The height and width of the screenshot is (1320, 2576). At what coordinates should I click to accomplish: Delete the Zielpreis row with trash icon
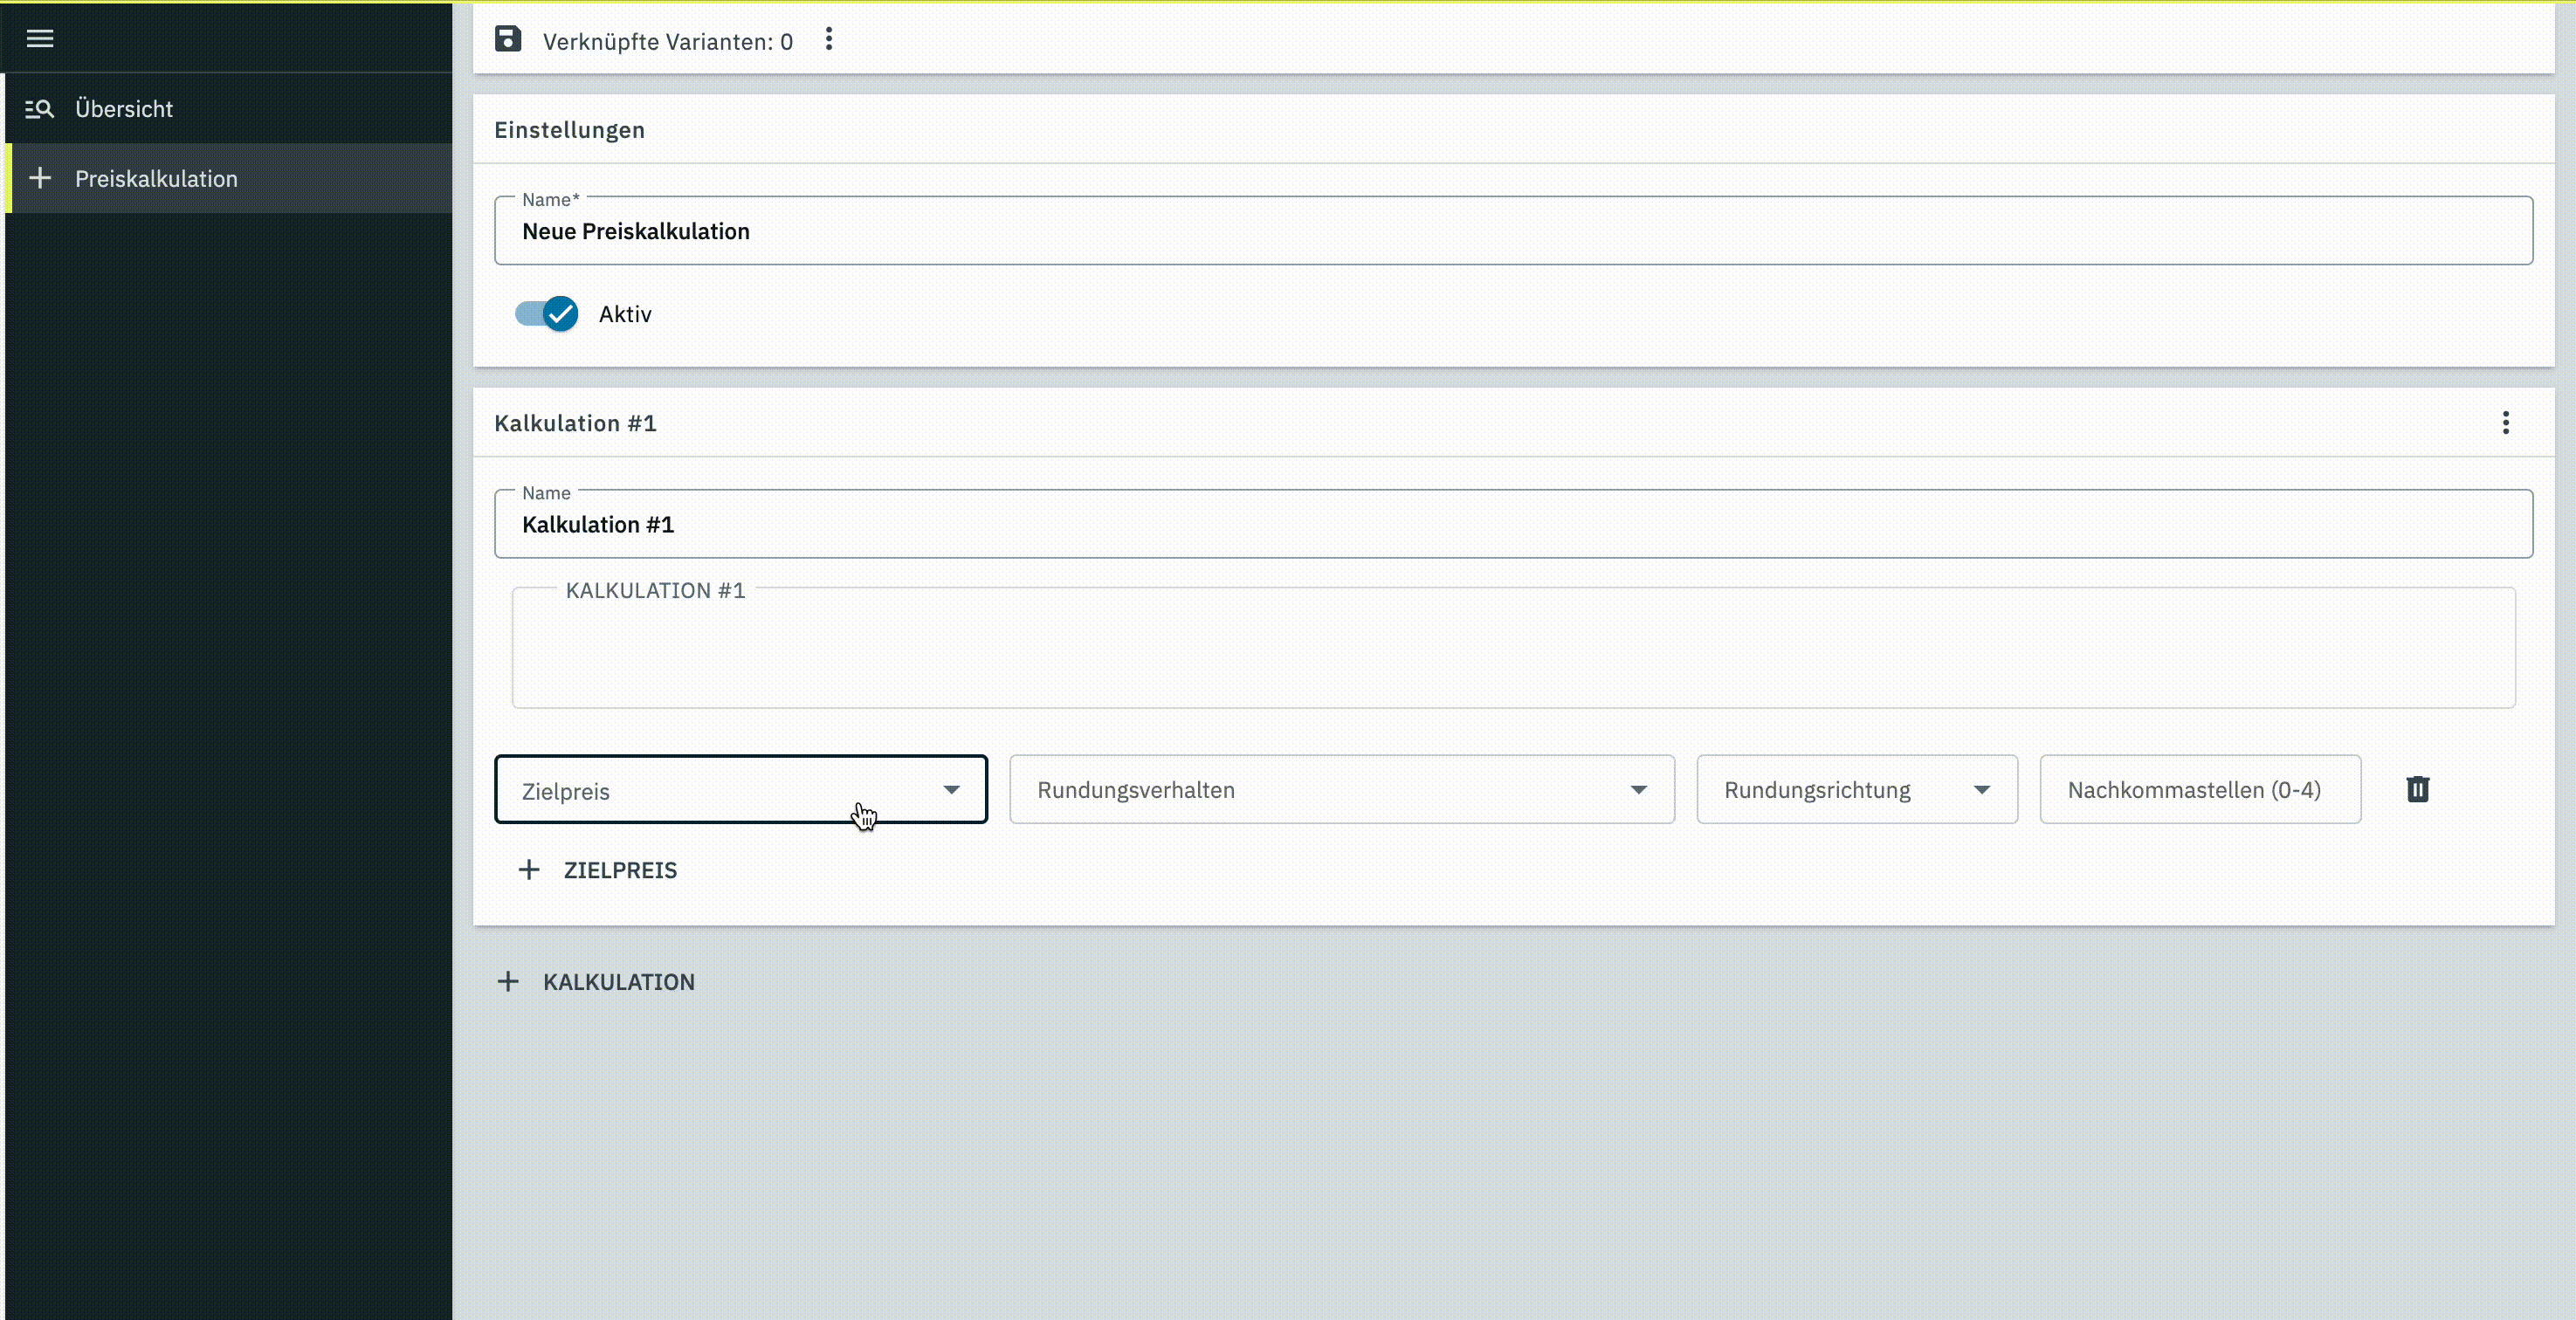pyautogui.click(x=2417, y=789)
